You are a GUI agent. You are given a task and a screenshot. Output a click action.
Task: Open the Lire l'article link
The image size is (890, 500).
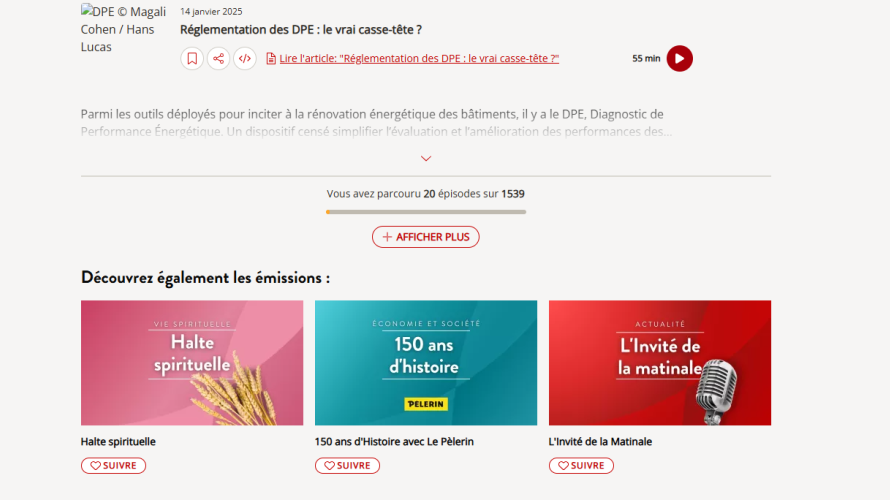[419, 58]
